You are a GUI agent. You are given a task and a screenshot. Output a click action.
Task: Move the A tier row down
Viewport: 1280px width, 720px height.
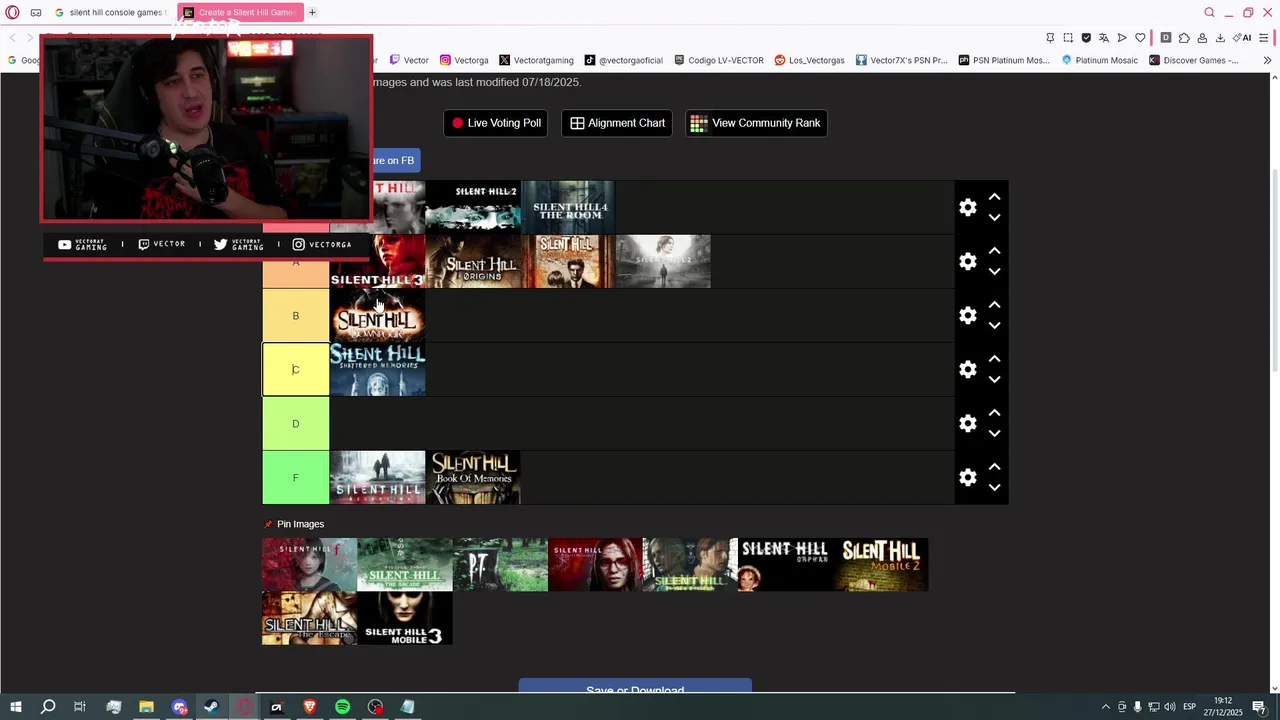point(994,271)
